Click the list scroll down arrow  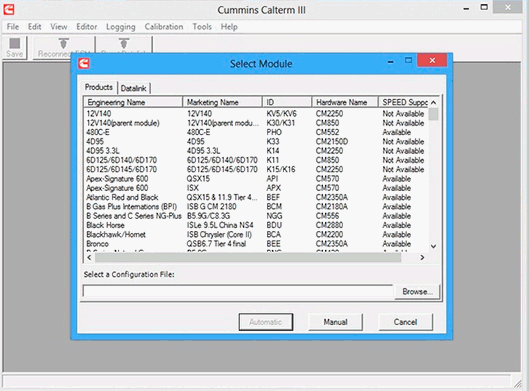coord(434,247)
